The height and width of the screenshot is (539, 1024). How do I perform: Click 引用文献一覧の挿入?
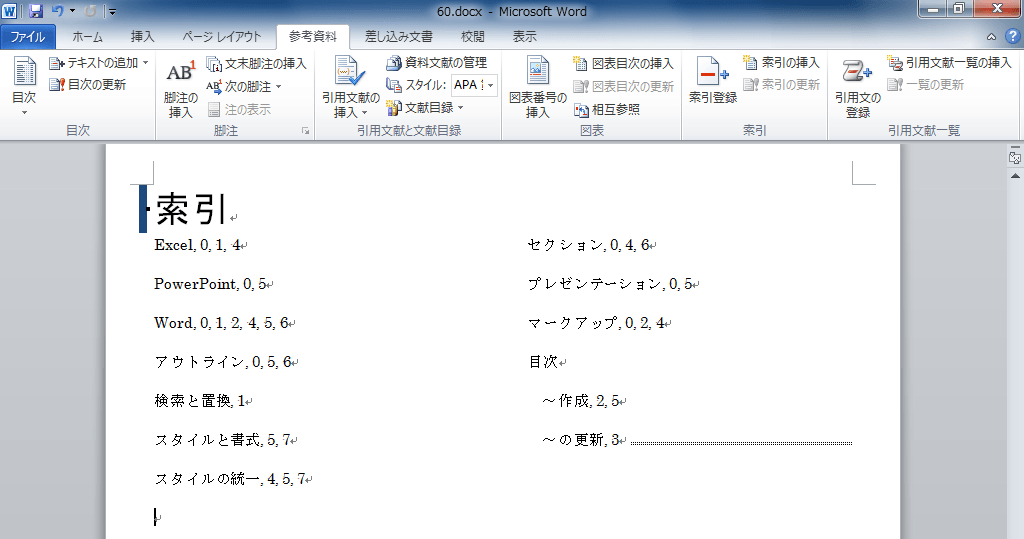pos(949,63)
